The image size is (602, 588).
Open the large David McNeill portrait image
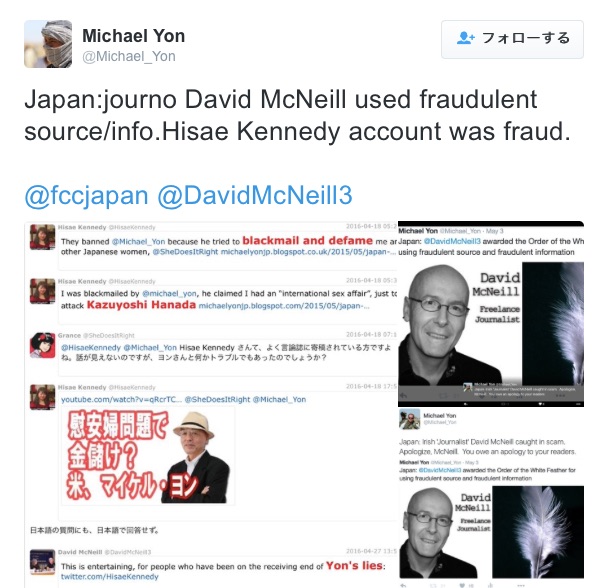click(x=460, y=324)
